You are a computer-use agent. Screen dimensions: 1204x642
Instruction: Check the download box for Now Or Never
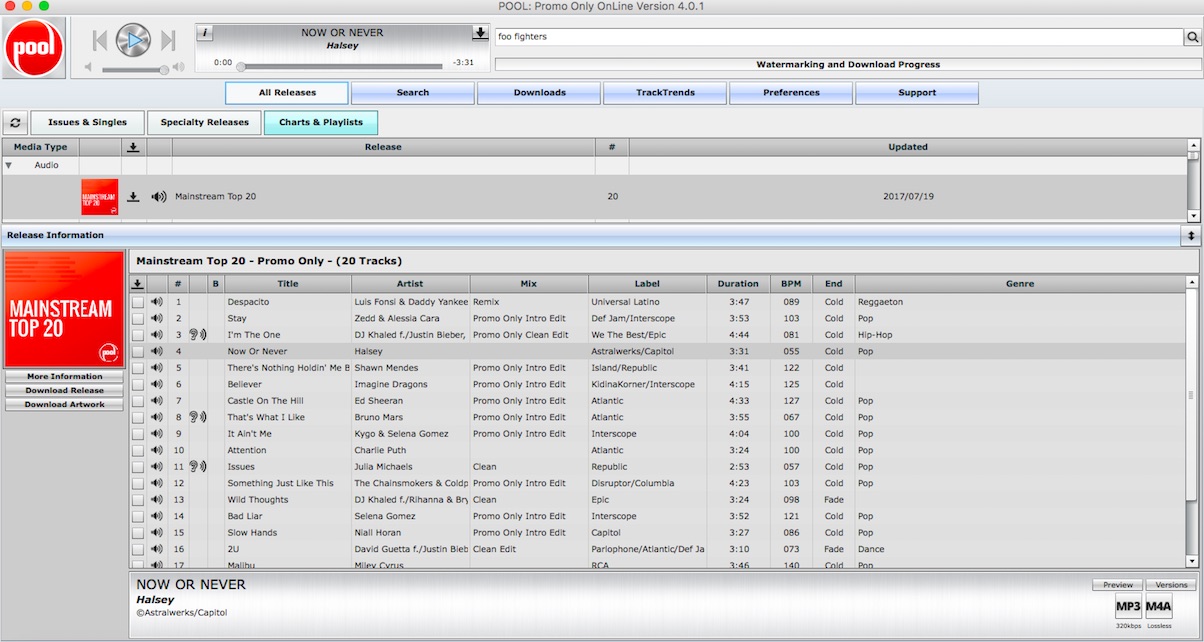(138, 351)
